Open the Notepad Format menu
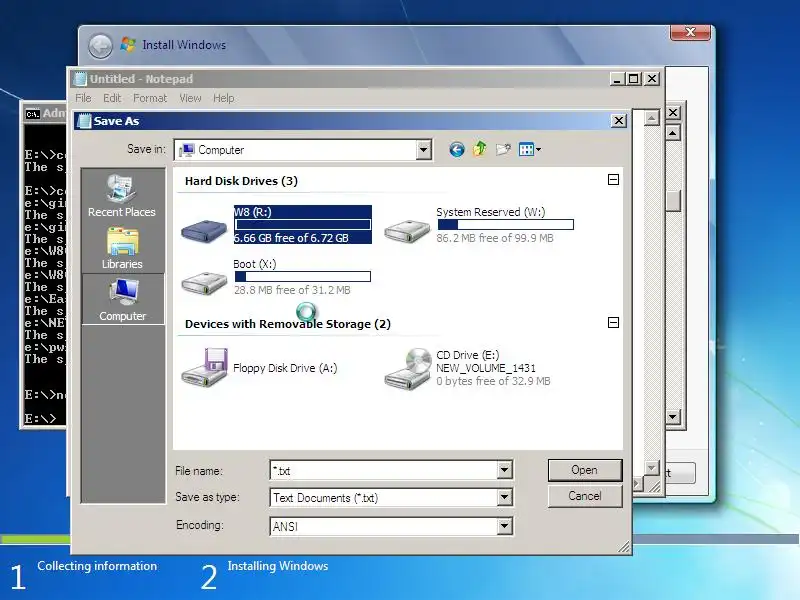The height and width of the screenshot is (600, 800). pos(150,98)
